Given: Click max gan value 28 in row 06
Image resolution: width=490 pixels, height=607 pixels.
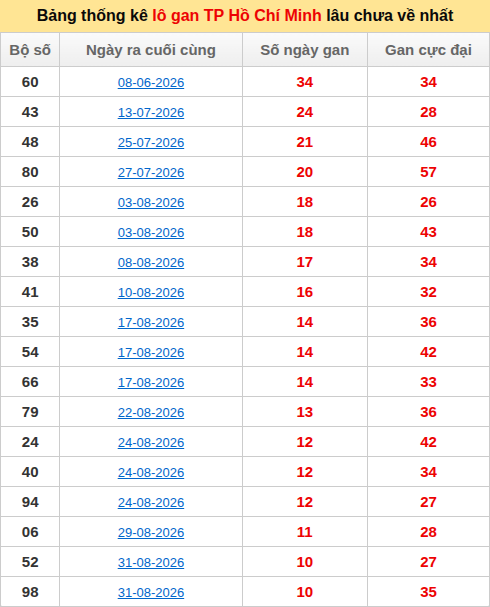Looking at the screenshot, I should tap(428, 532).
